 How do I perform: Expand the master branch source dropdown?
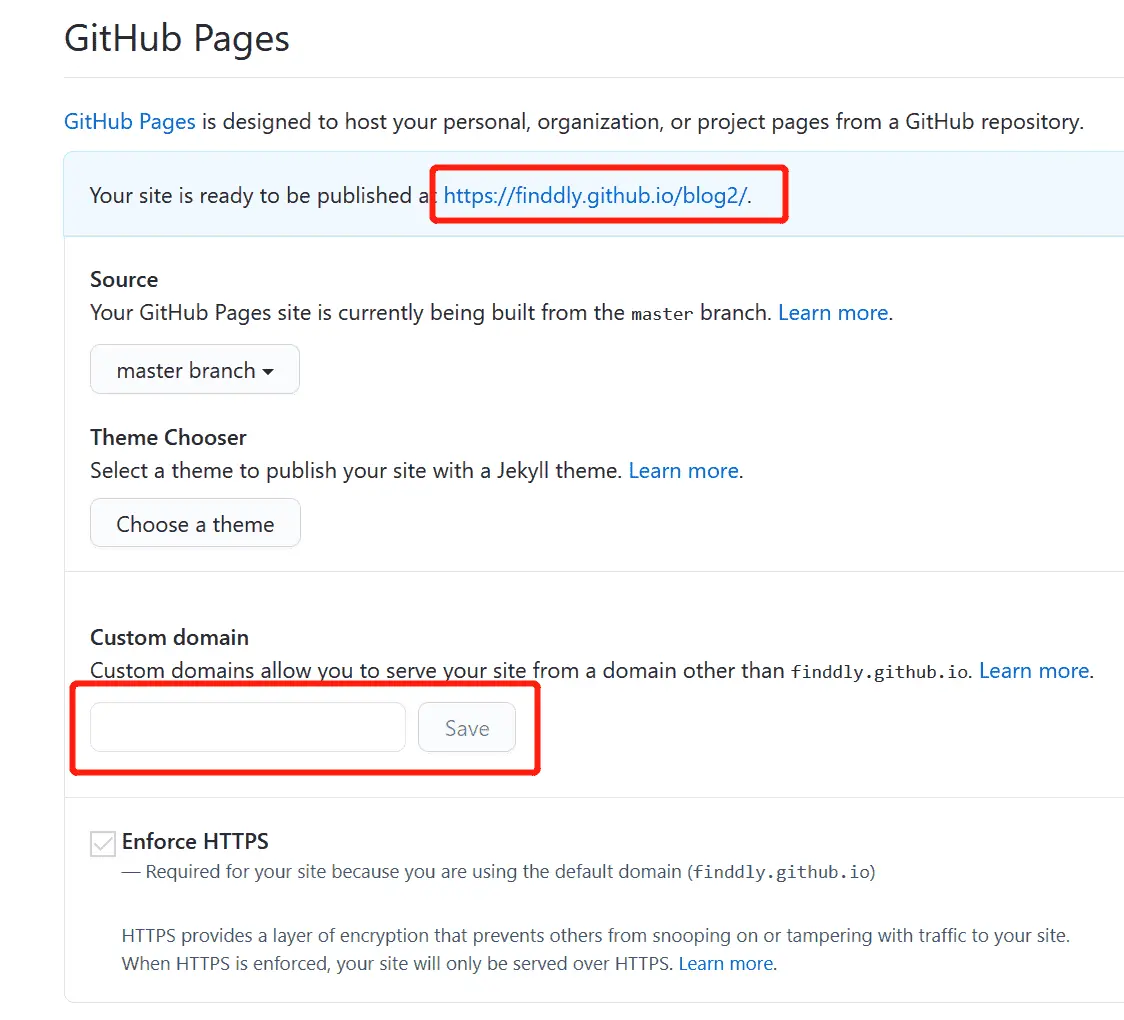pyautogui.click(x=195, y=370)
